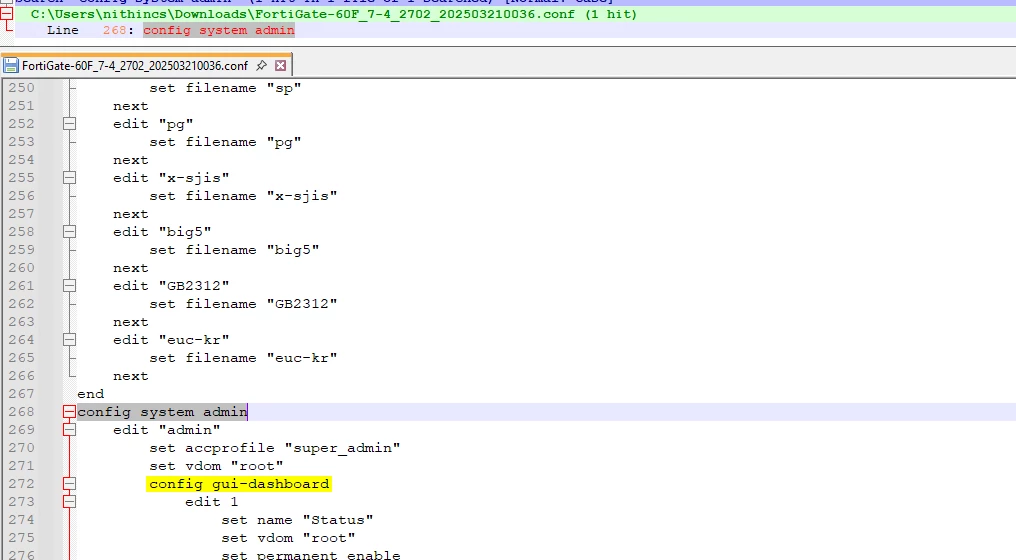Fold the edit "x-sjis" block
Image resolution: width=1016 pixels, height=560 pixels.
point(69,178)
